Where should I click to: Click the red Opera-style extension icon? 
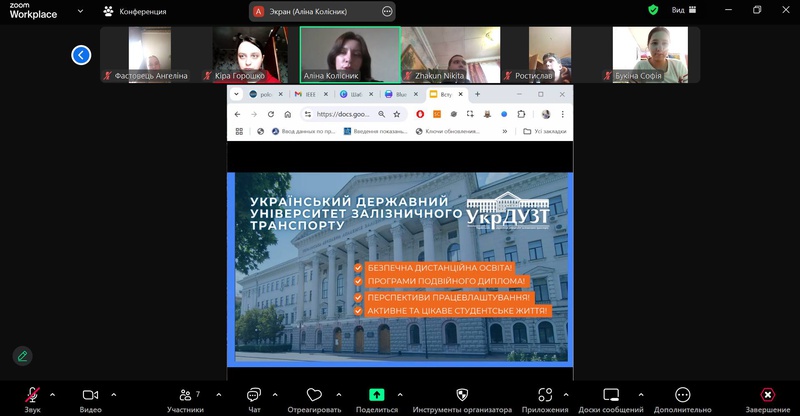coord(420,114)
